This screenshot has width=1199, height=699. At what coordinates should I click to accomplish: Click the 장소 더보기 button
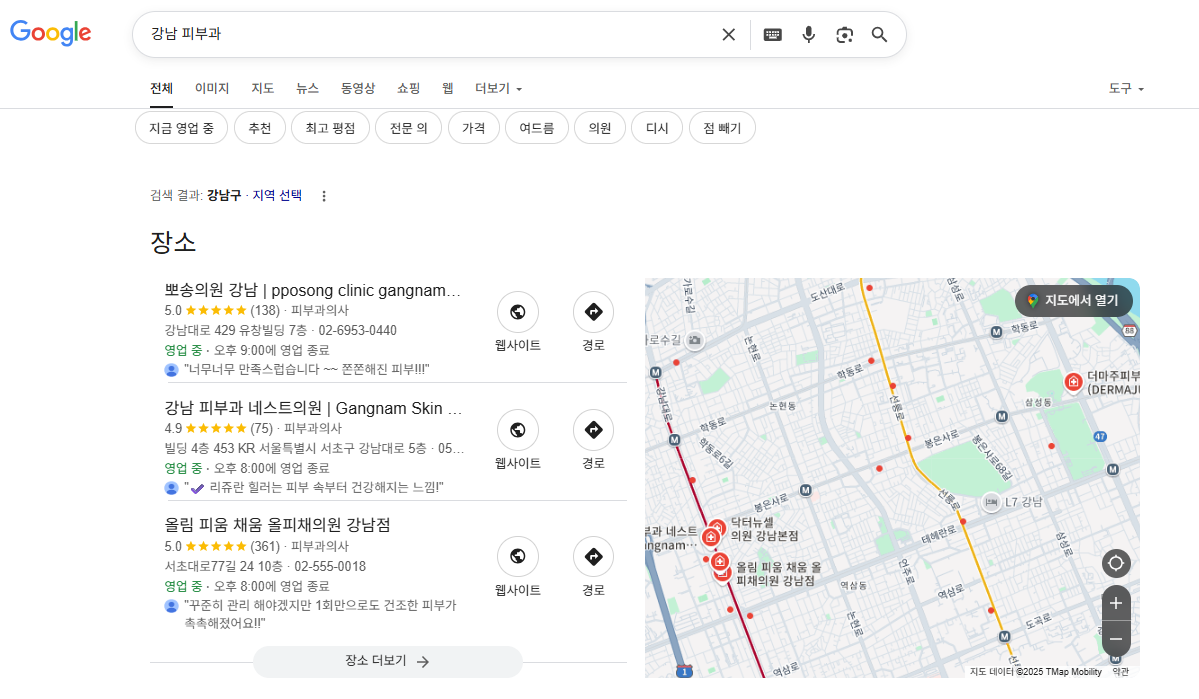[x=388, y=662]
